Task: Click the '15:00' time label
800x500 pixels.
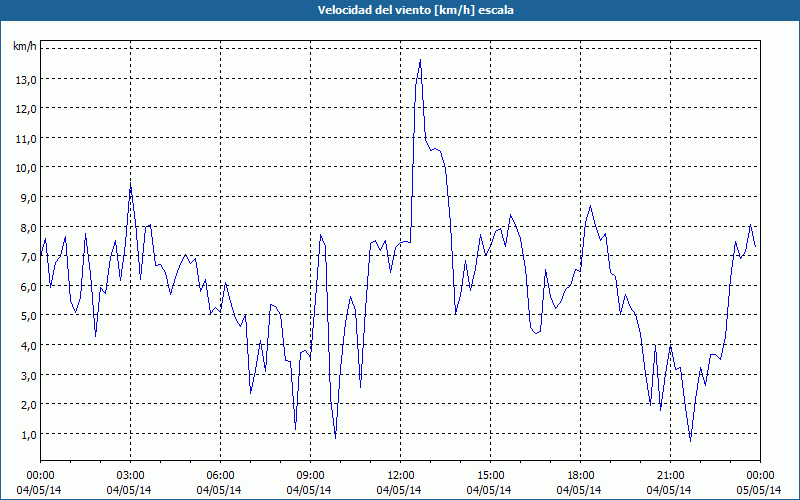Action: click(490, 476)
